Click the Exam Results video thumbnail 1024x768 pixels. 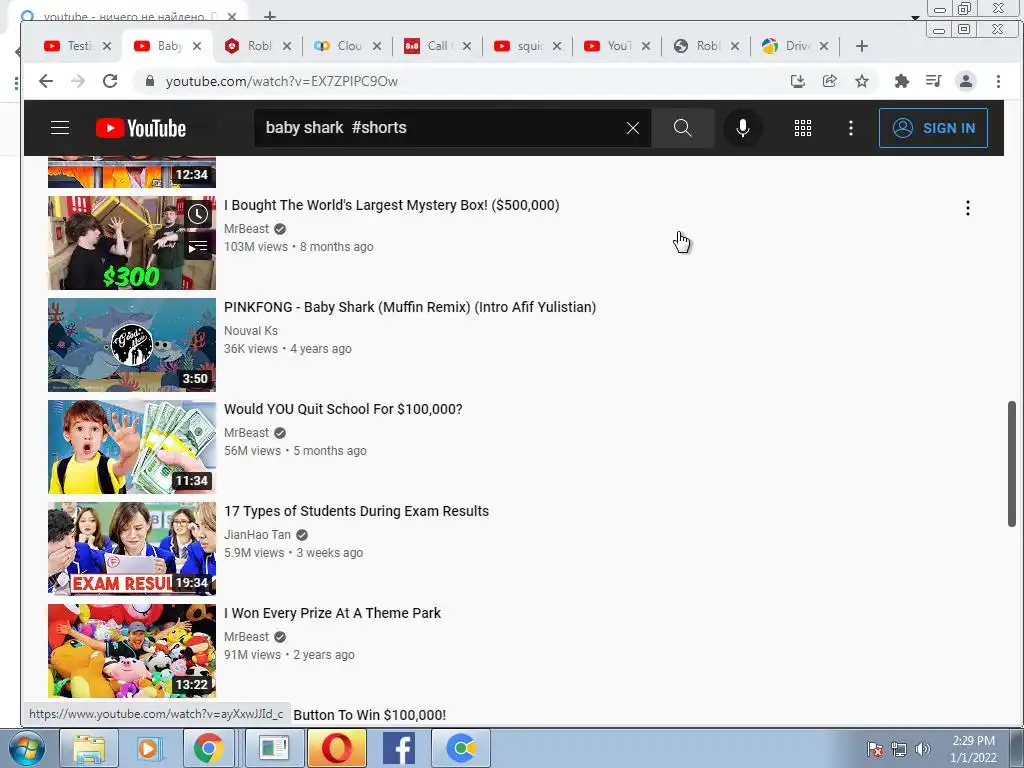coord(132,549)
